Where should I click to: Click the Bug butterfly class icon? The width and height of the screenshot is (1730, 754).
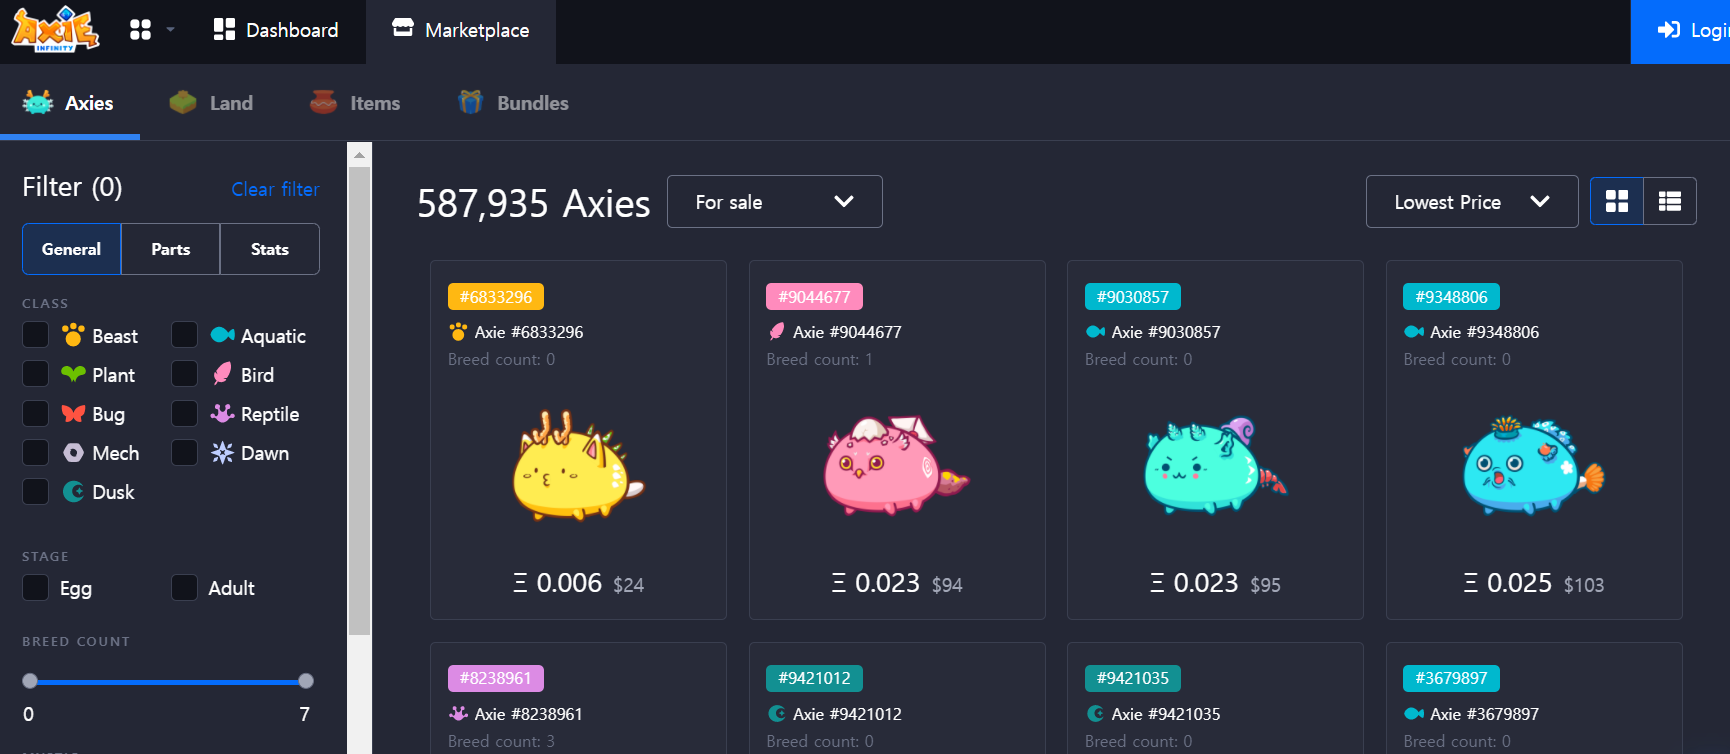73,413
